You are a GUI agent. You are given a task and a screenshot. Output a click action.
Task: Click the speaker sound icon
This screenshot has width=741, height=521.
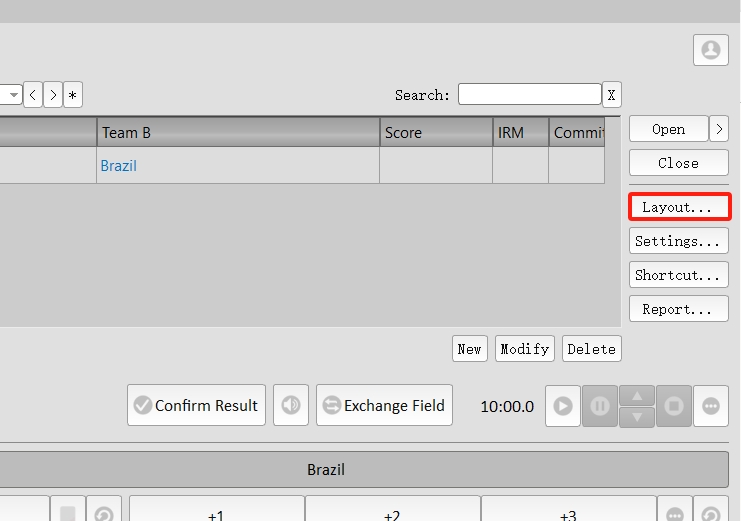(291, 405)
